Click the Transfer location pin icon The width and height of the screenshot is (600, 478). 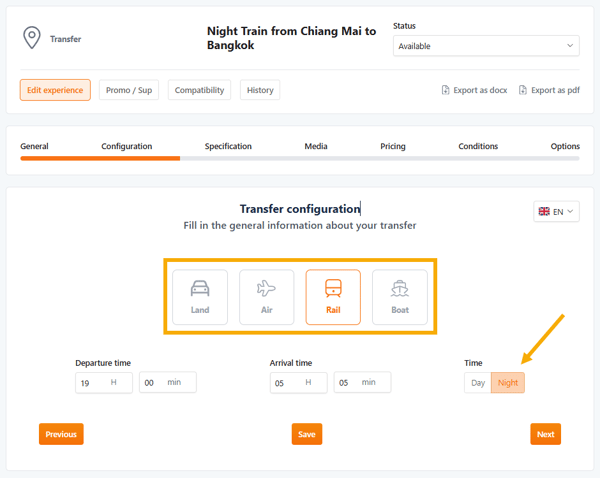pyautogui.click(x=33, y=39)
